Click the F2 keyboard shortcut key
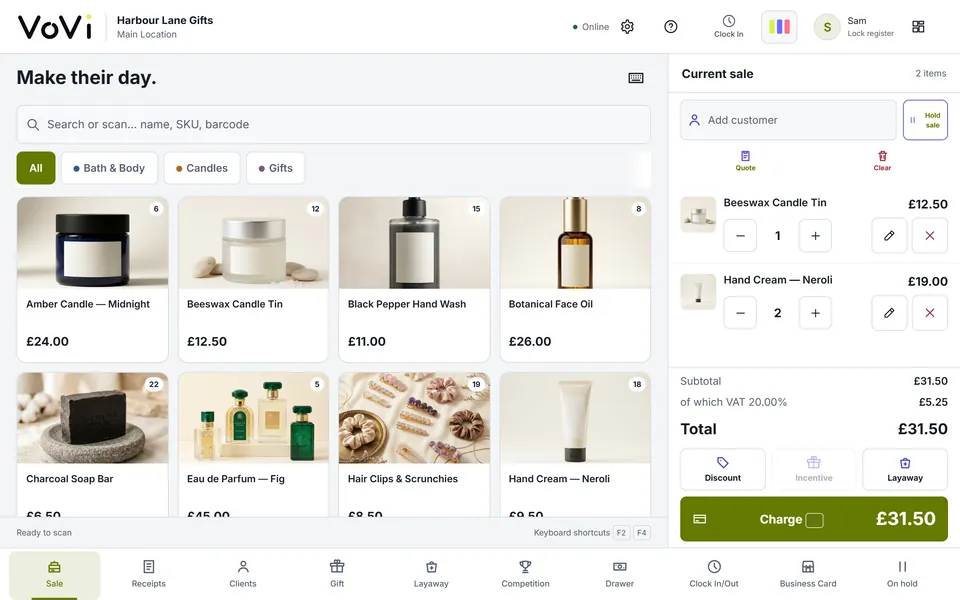Screen dimensions: 960x600 621,533
